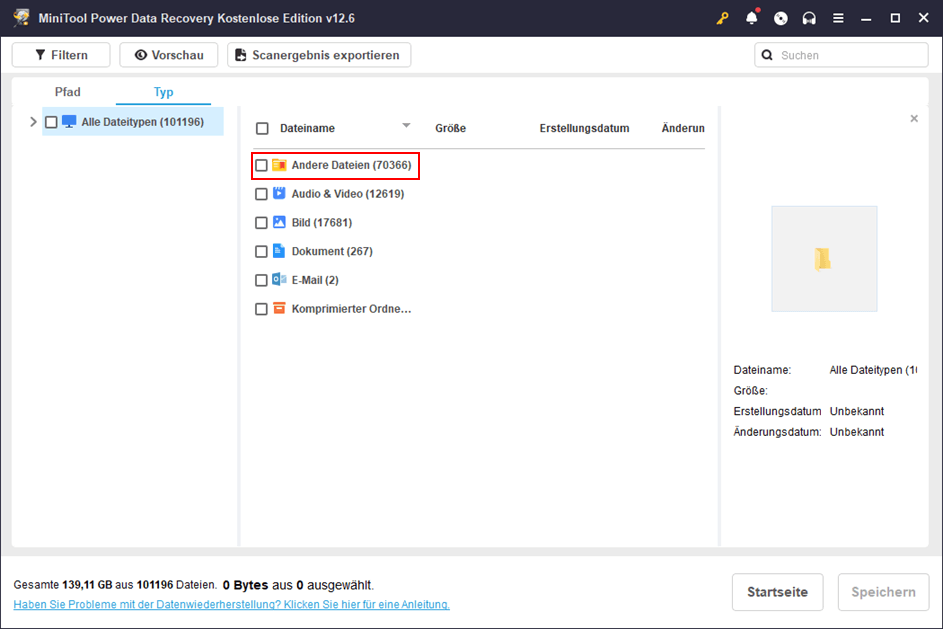The height and width of the screenshot is (629, 943).
Task: Click the Änderungsdatum Unbekannt value
Action: pyautogui.click(x=856, y=432)
